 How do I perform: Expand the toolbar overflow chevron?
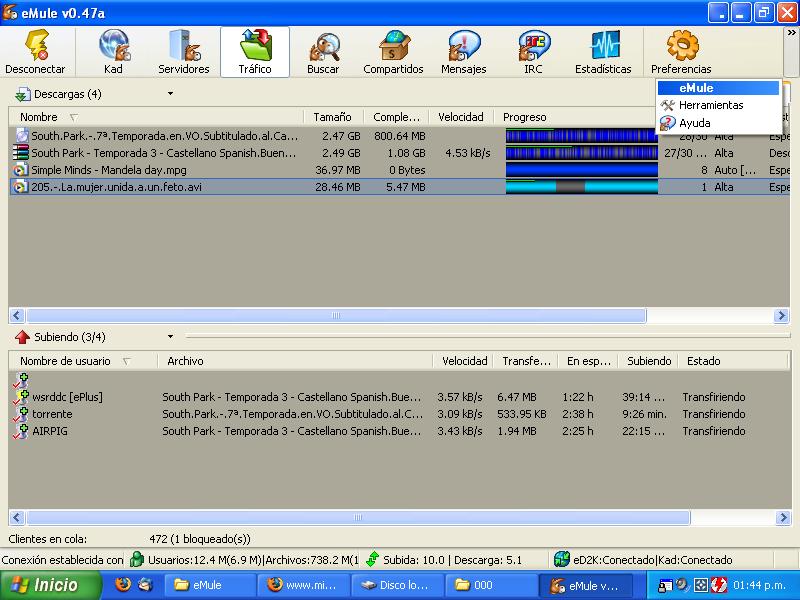coord(791,33)
